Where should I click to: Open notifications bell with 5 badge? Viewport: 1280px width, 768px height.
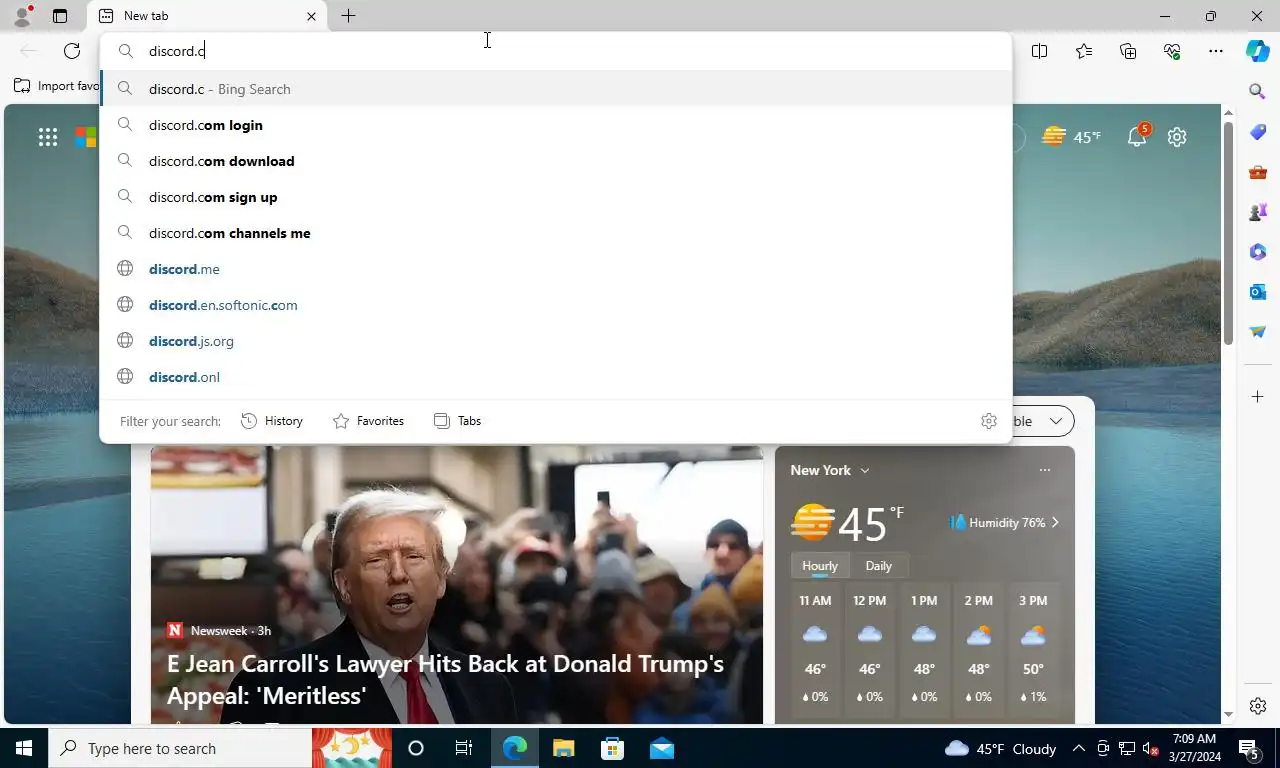click(x=1138, y=136)
